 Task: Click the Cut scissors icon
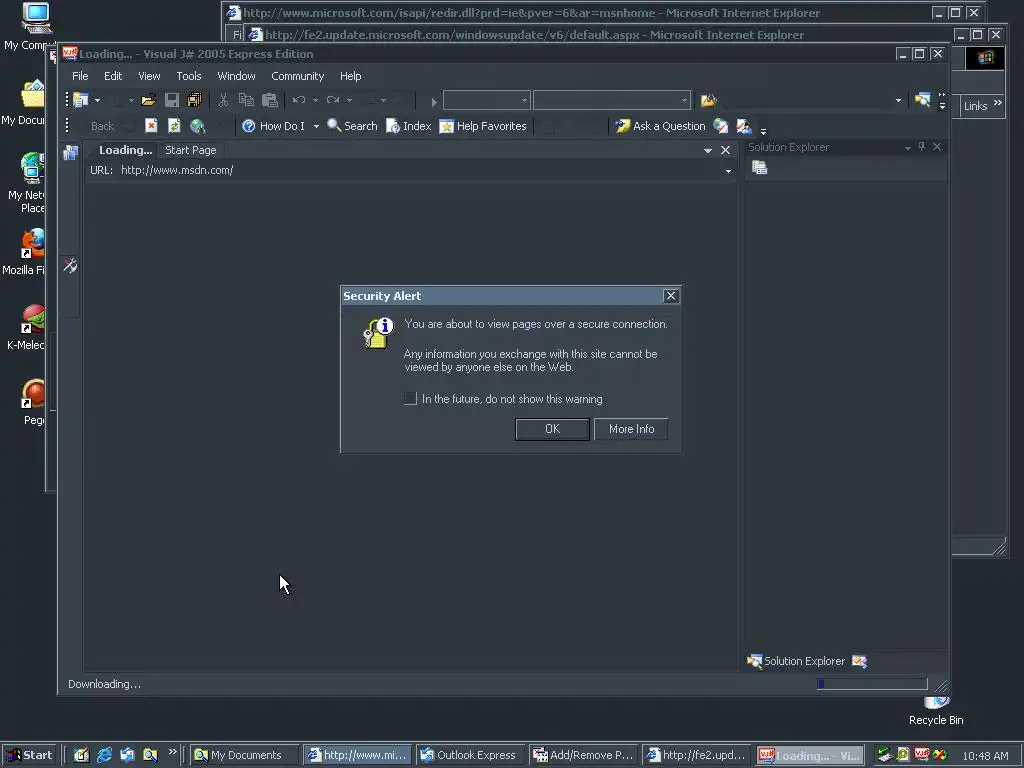(223, 100)
